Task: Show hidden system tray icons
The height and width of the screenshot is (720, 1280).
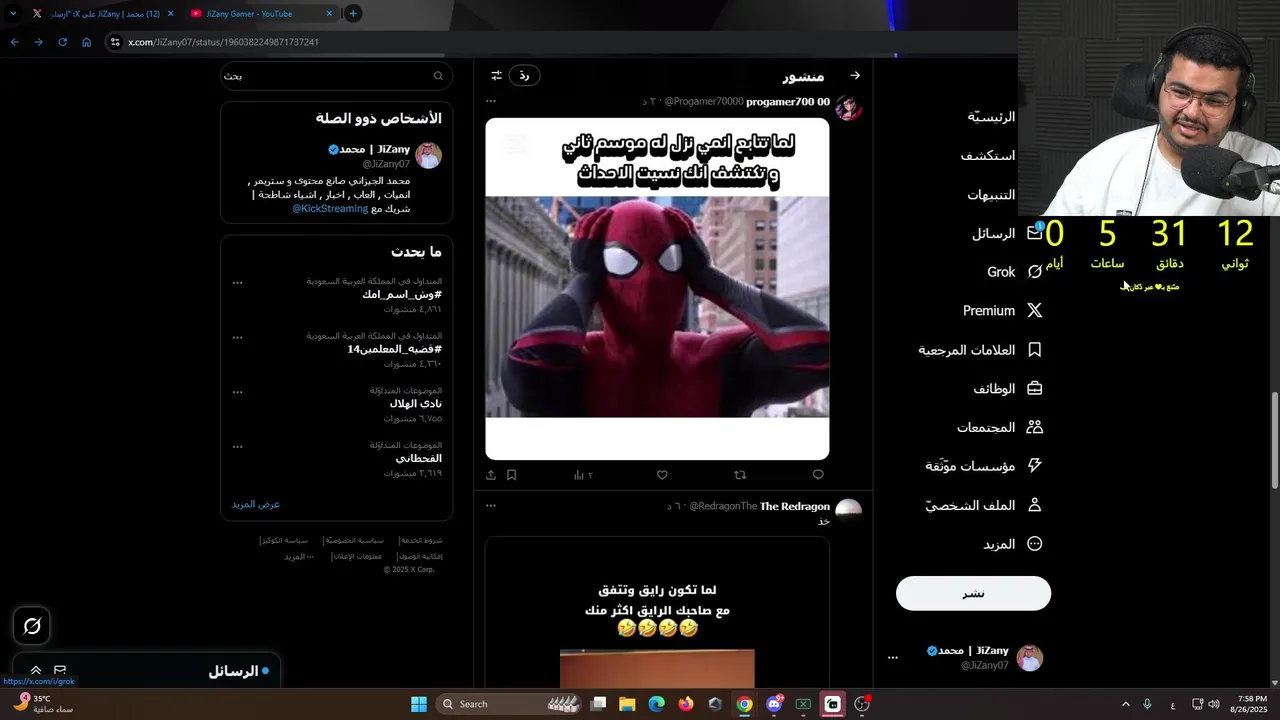Action: (x=1125, y=704)
